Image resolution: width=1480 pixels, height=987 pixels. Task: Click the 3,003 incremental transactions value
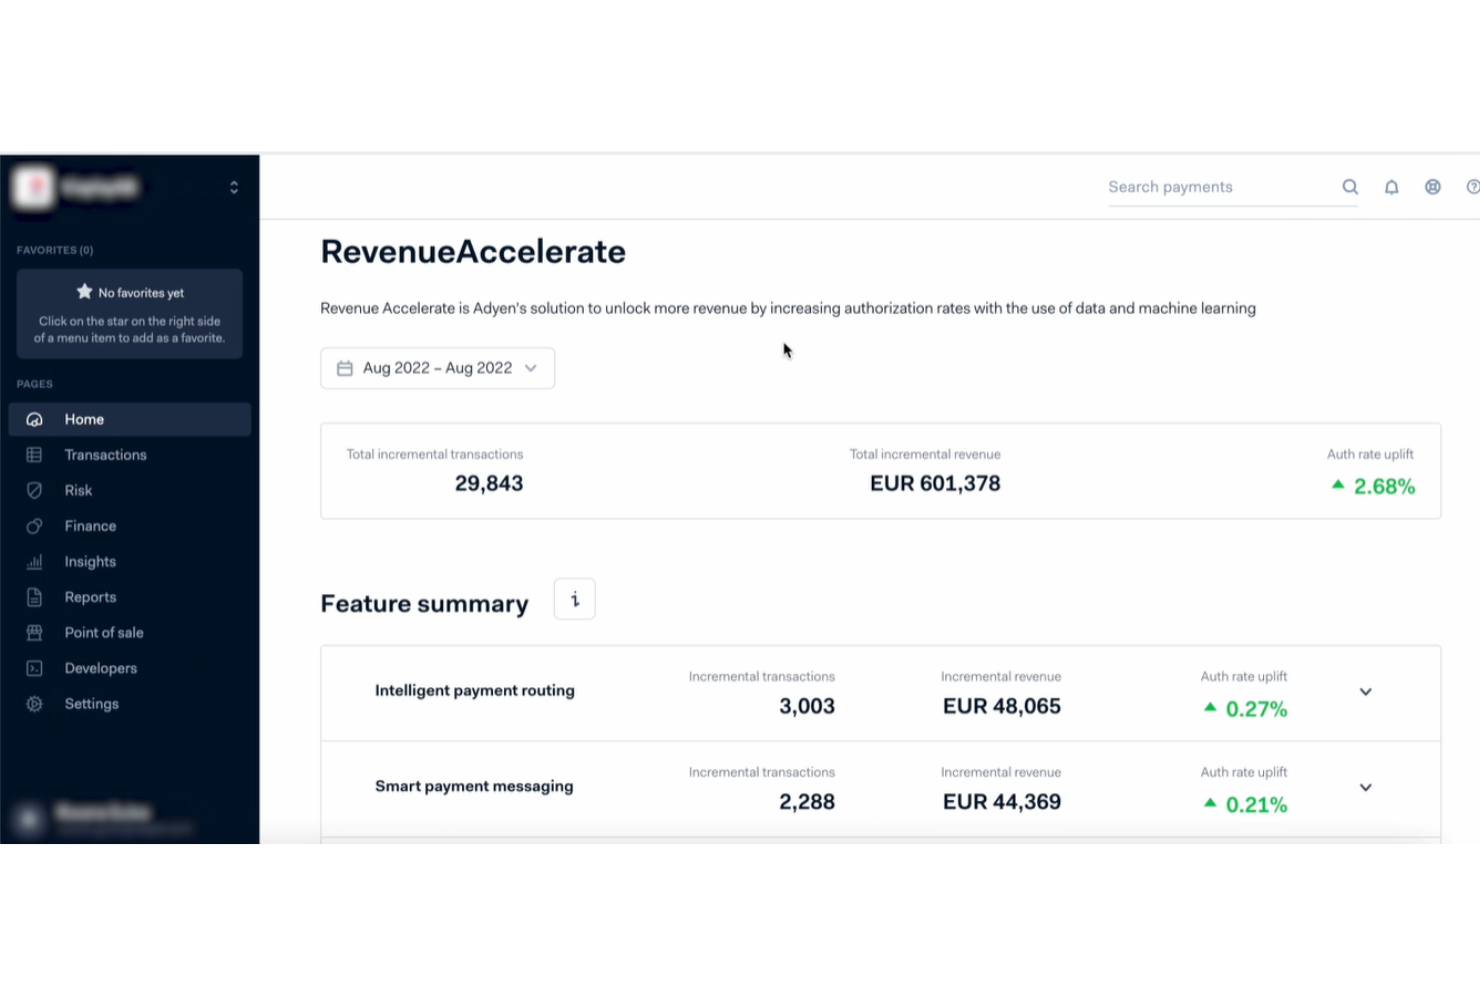click(x=807, y=707)
